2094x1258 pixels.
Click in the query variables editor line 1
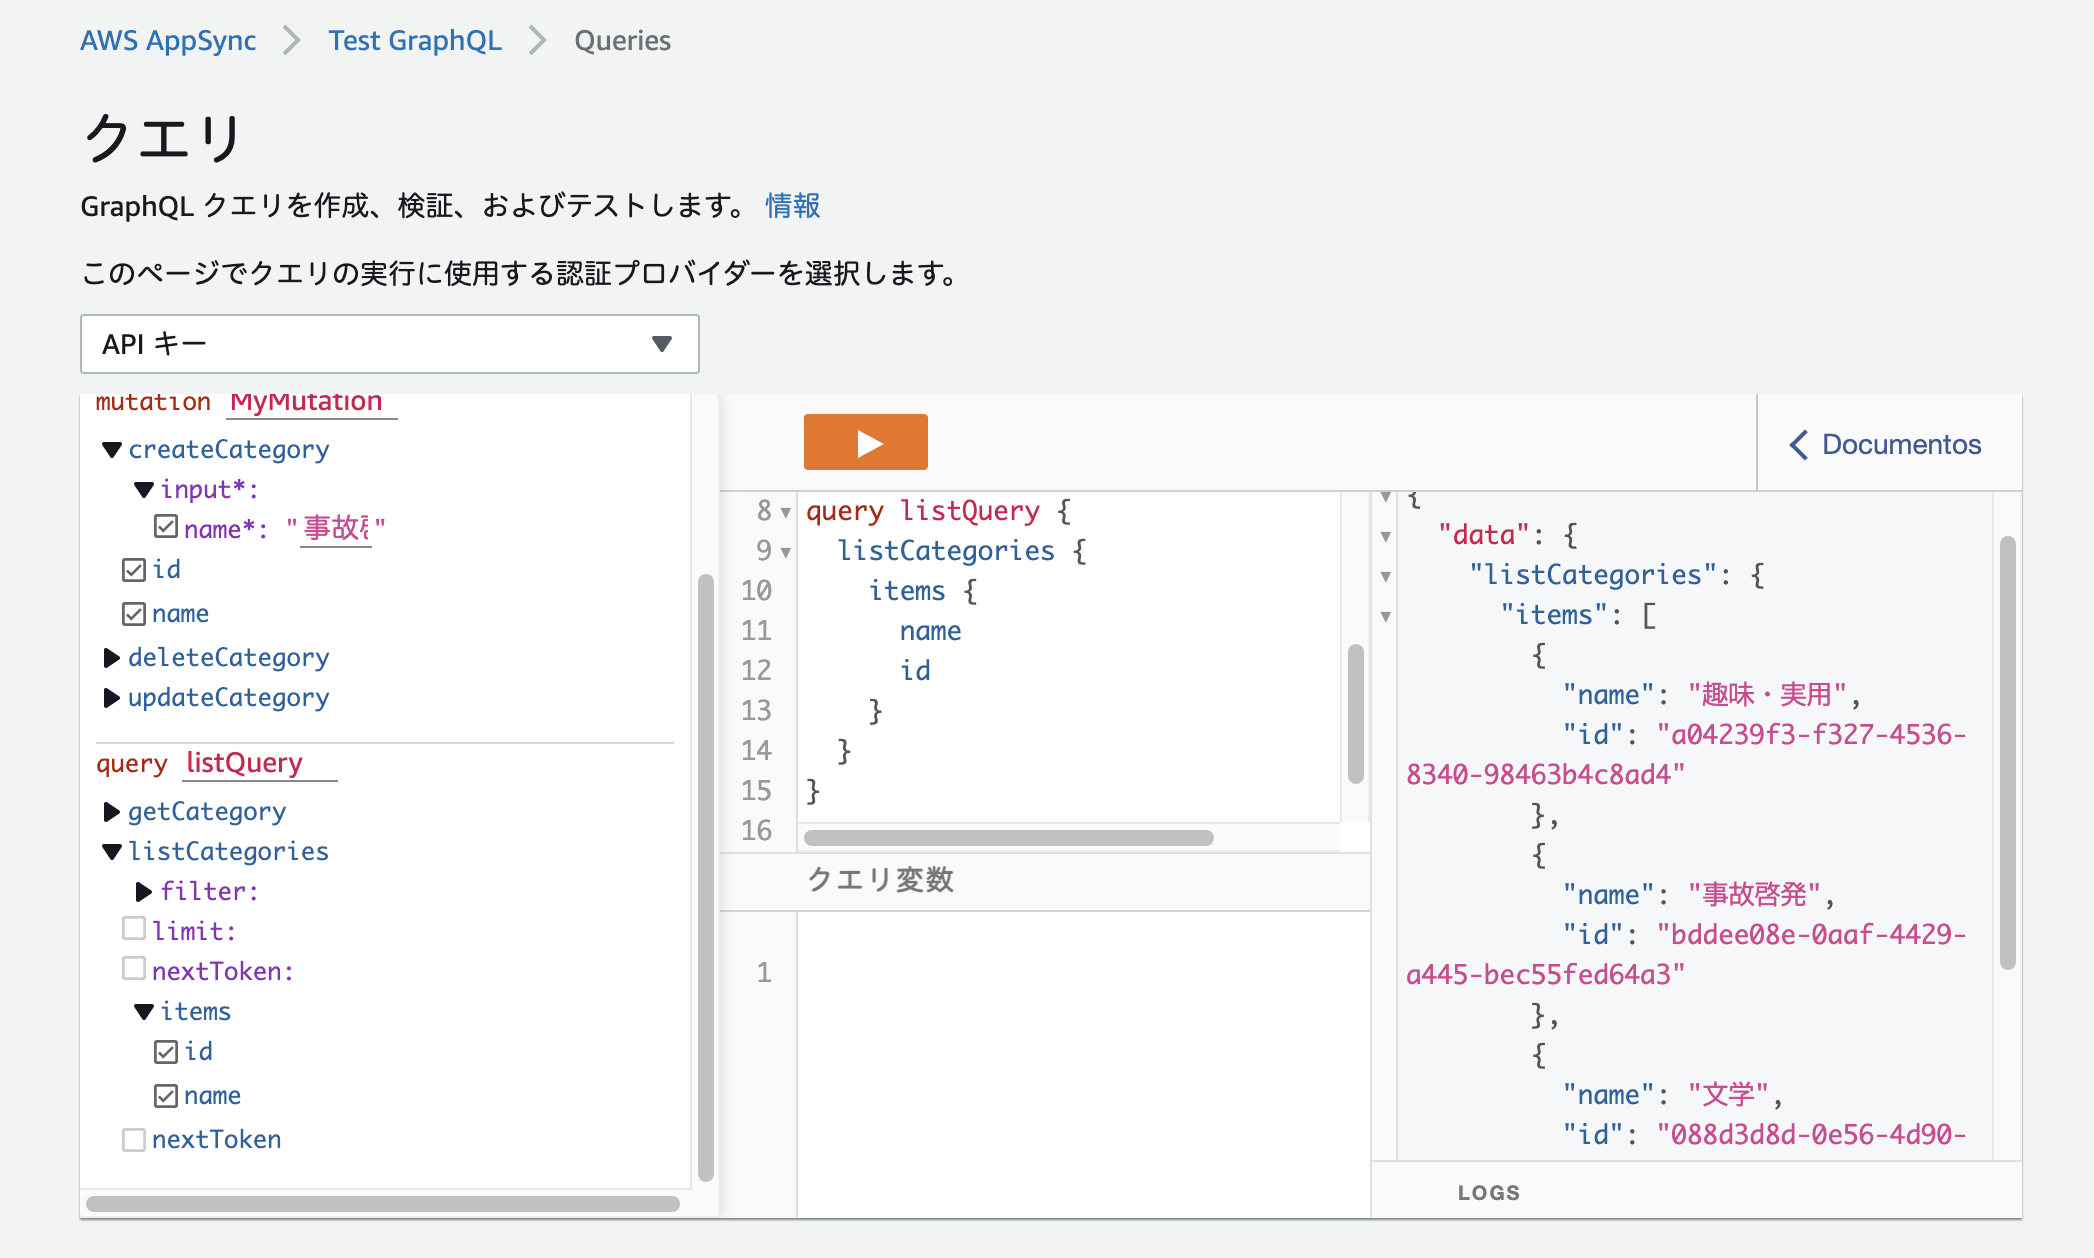[1083, 972]
